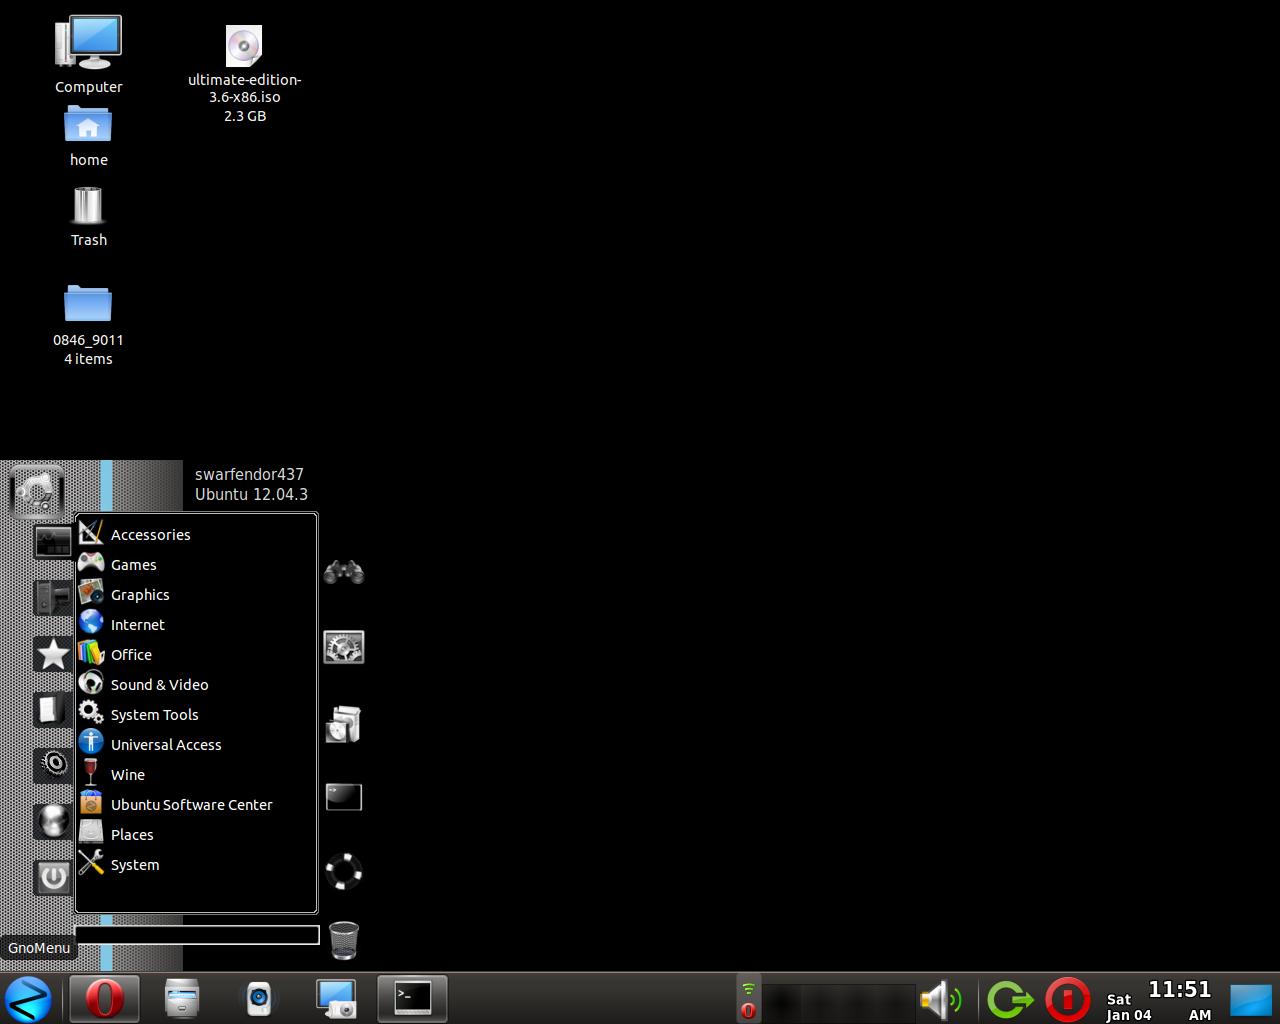Click the green logout arrow icon
This screenshot has width=1280, height=1024.
(1009, 999)
